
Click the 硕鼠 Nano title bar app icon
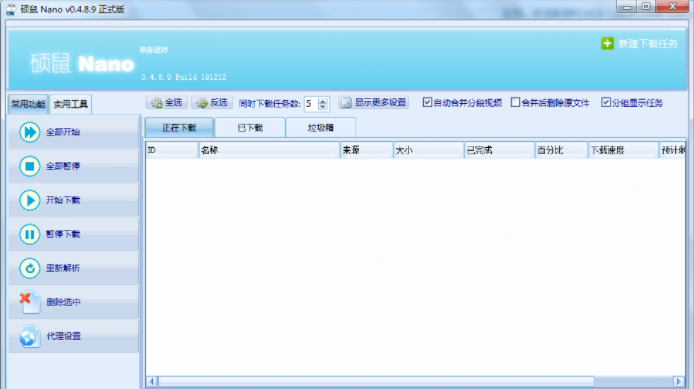point(11,9)
